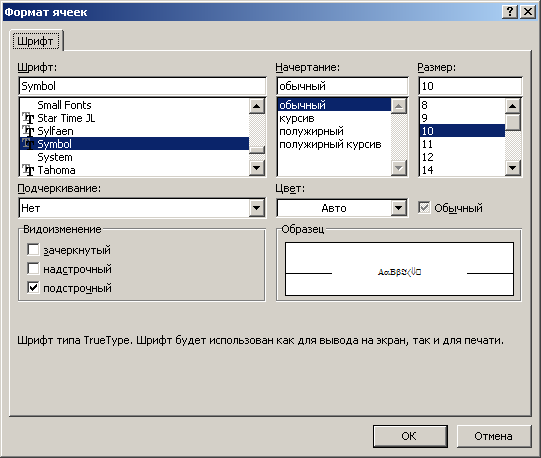
Task: Click the font list scroll down arrow
Action: click(x=256, y=168)
